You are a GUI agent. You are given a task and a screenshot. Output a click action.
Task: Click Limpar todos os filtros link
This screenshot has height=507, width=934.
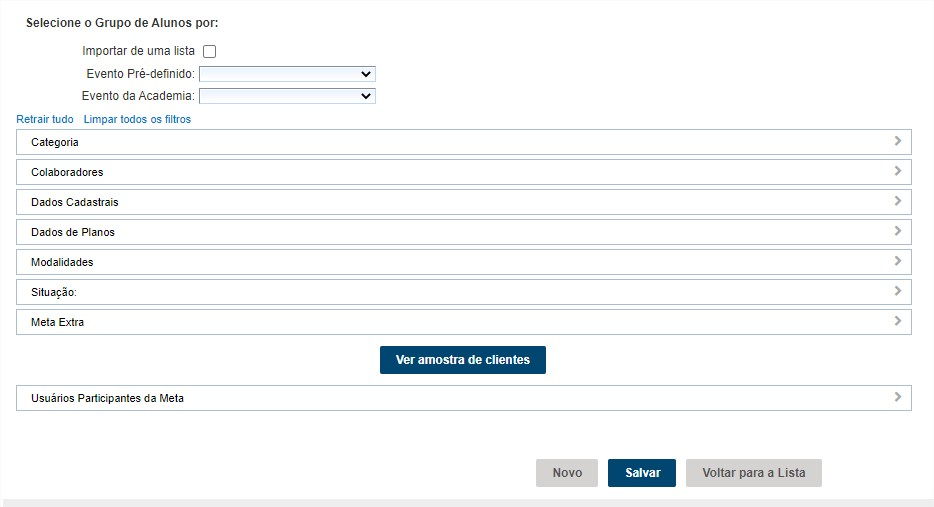tap(137, 119)
